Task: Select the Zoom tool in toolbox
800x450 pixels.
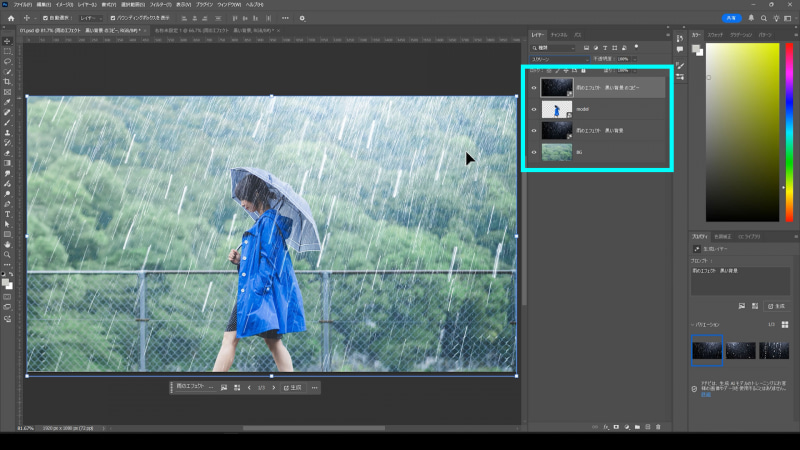Action: tap(7, 255)
